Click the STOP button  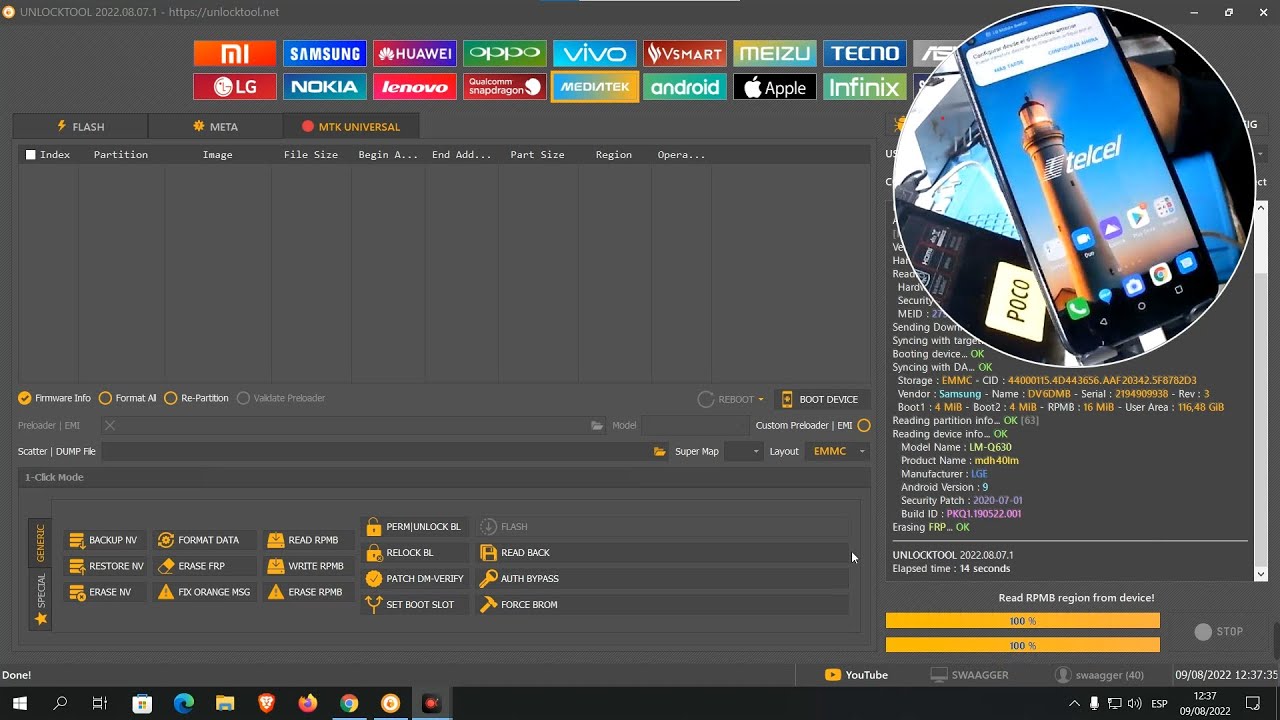coord(1219,632)
